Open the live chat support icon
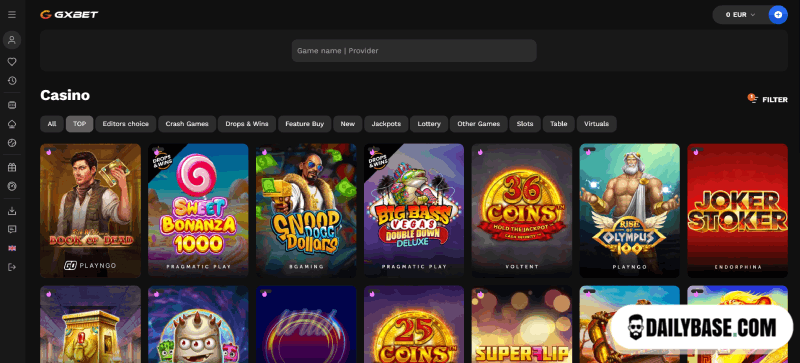 point(12,229)
